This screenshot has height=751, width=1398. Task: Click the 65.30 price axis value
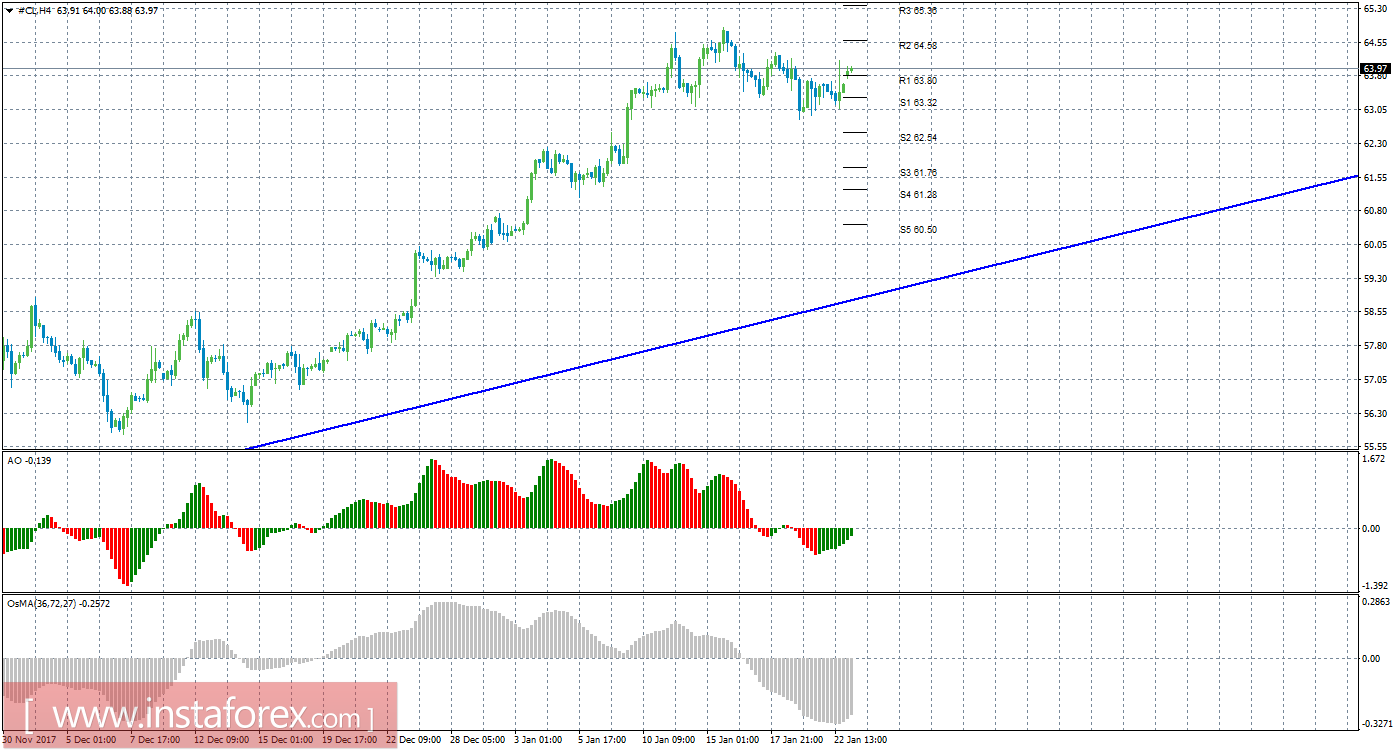point(1375,8)
